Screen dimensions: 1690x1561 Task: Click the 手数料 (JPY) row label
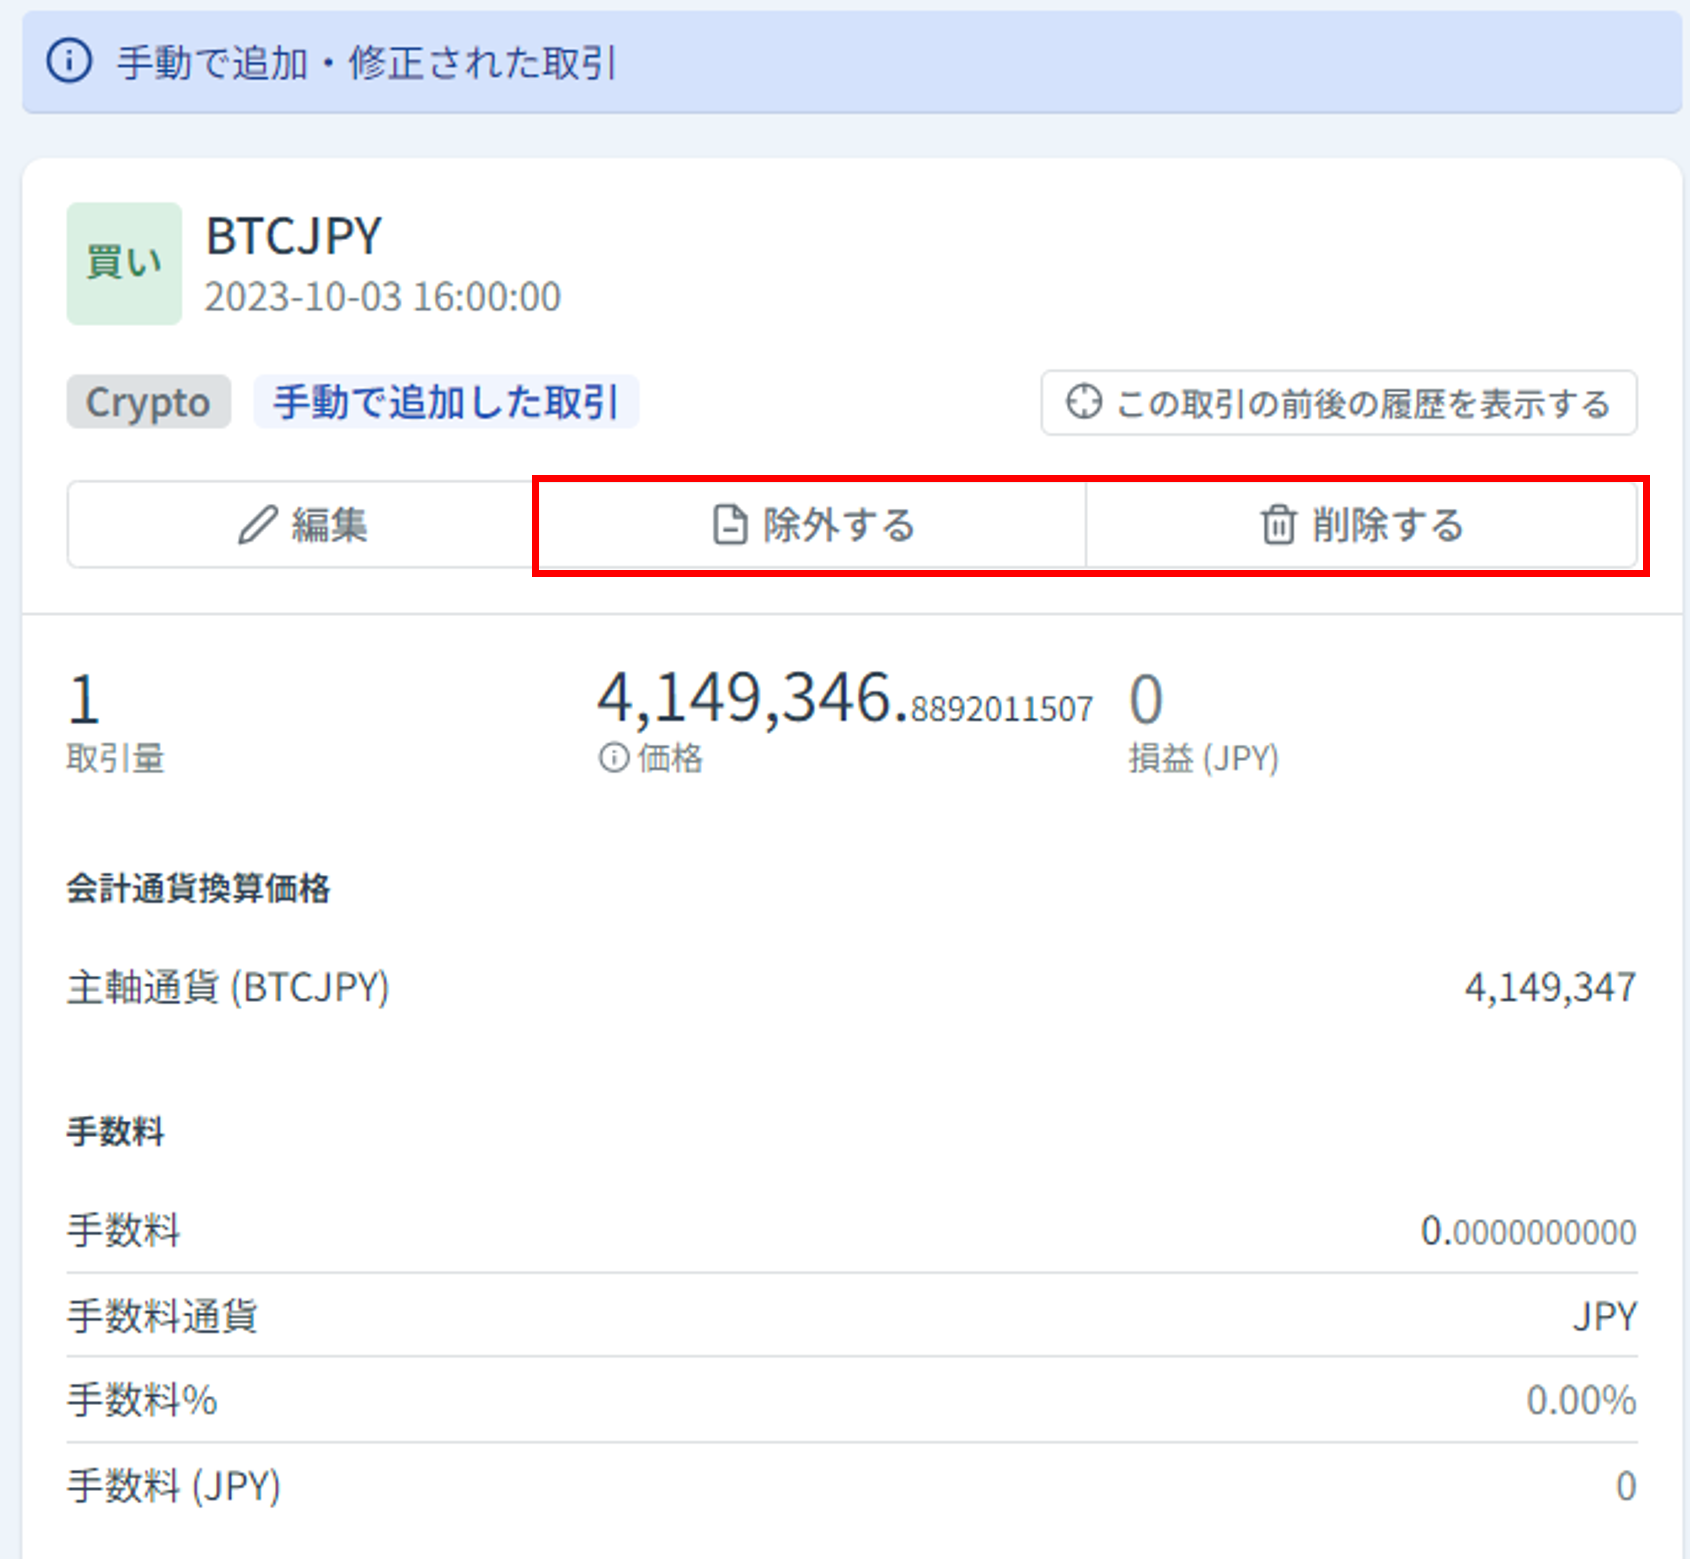click(x=174, y=1486)
